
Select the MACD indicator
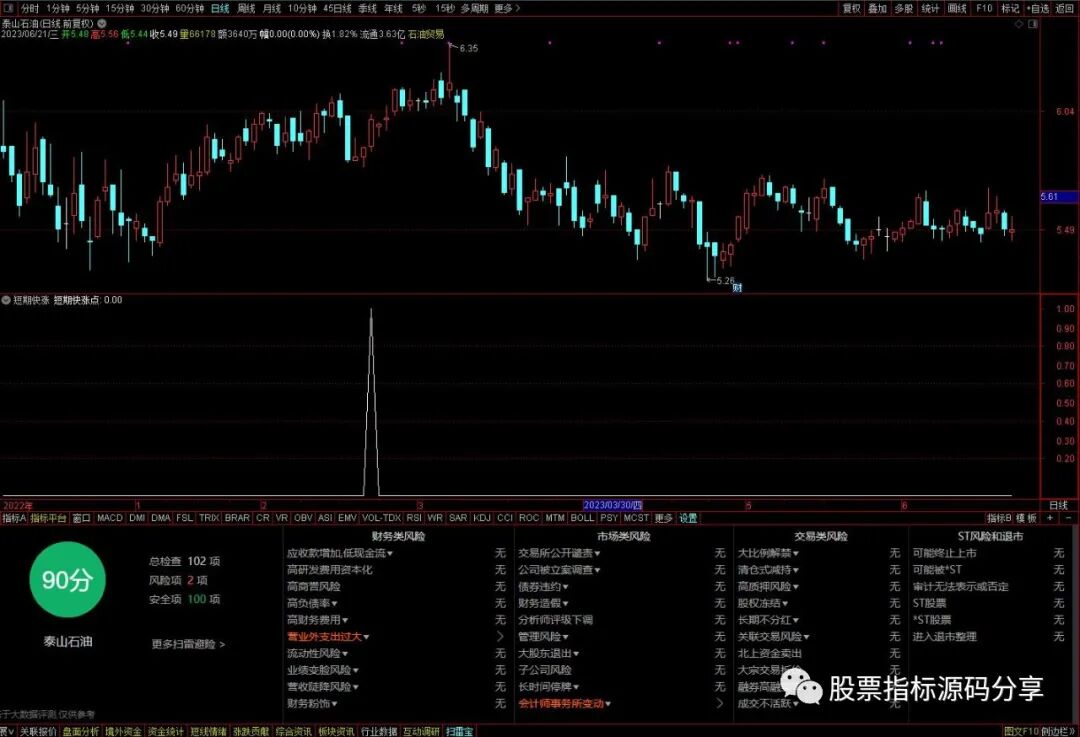coord(110,518)
